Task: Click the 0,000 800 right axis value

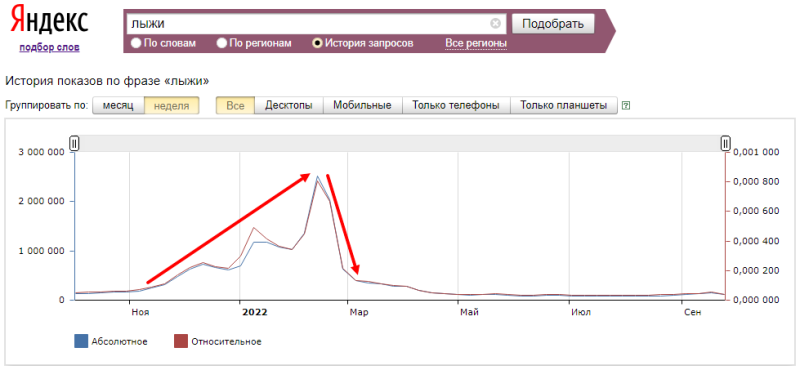Action: click(x=756, y=182)
